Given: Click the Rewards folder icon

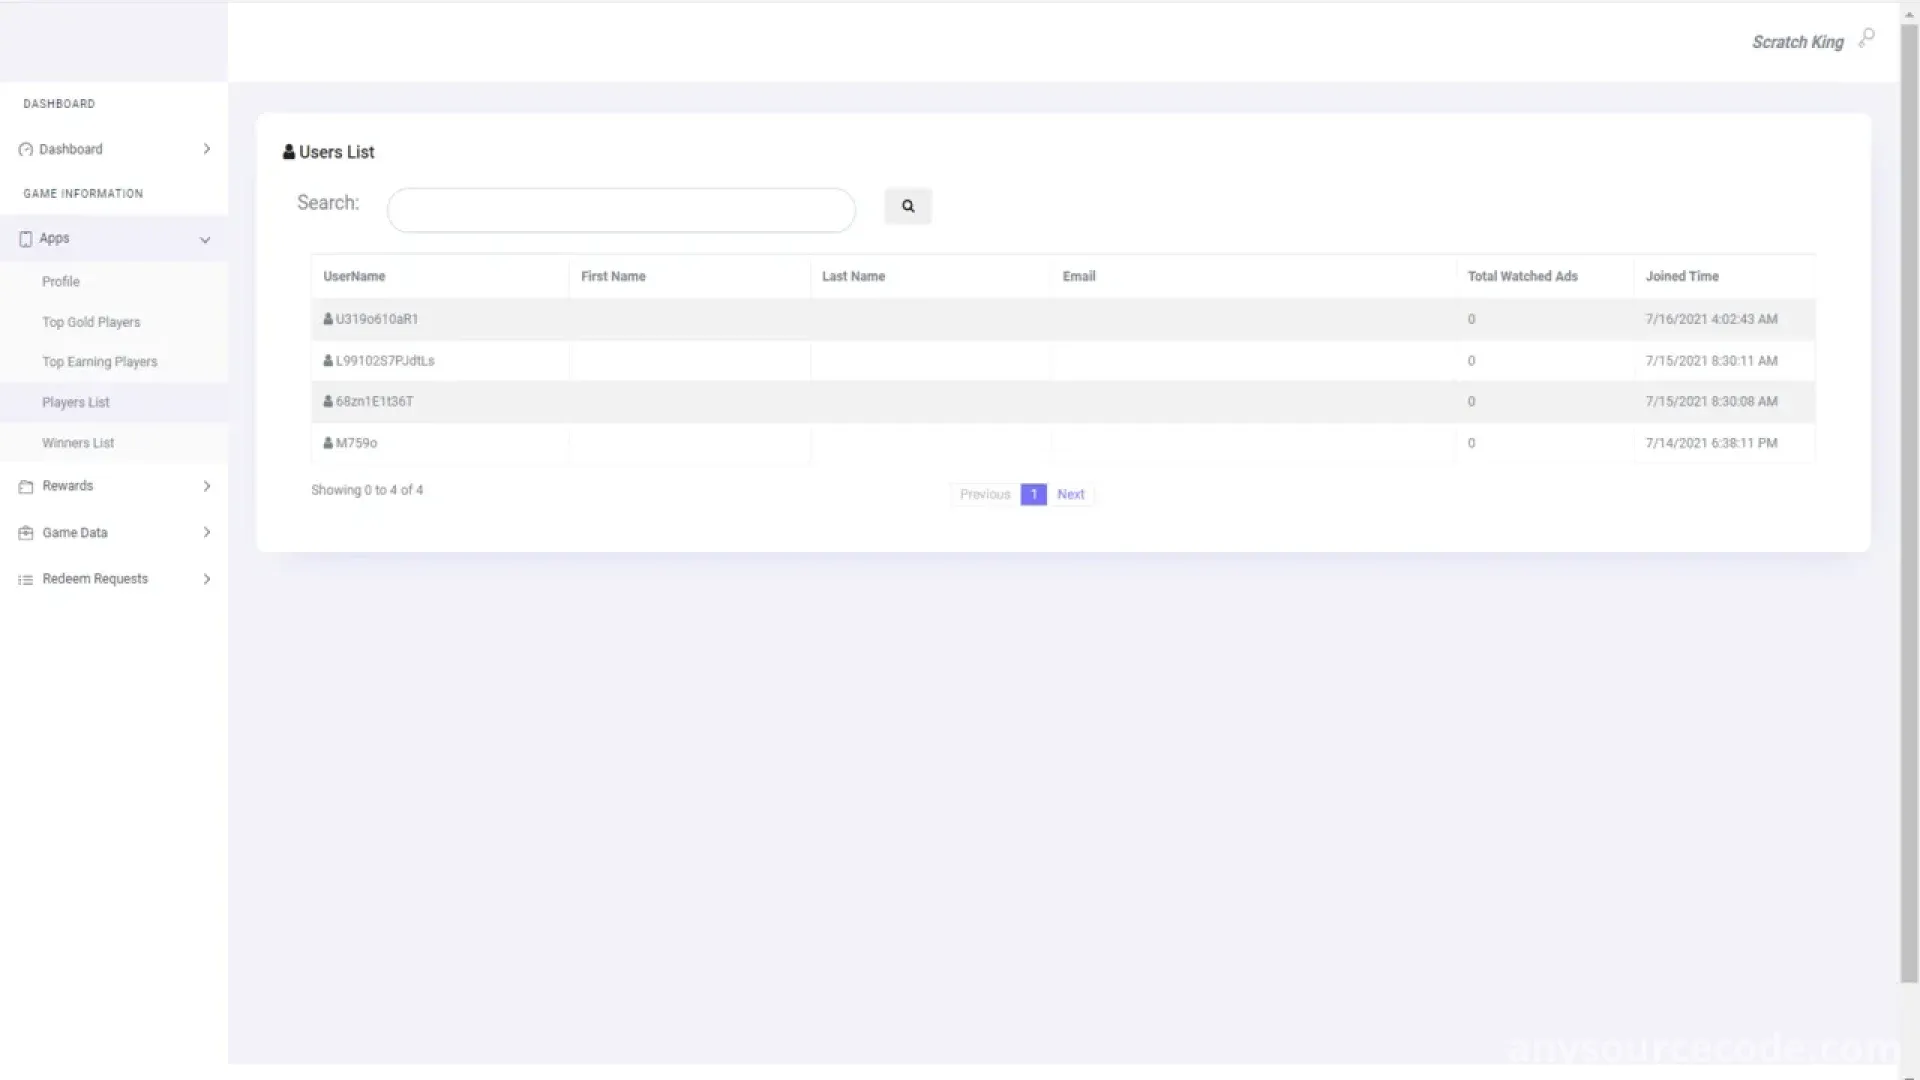Looking at the screenshot, I should [26, 487].
